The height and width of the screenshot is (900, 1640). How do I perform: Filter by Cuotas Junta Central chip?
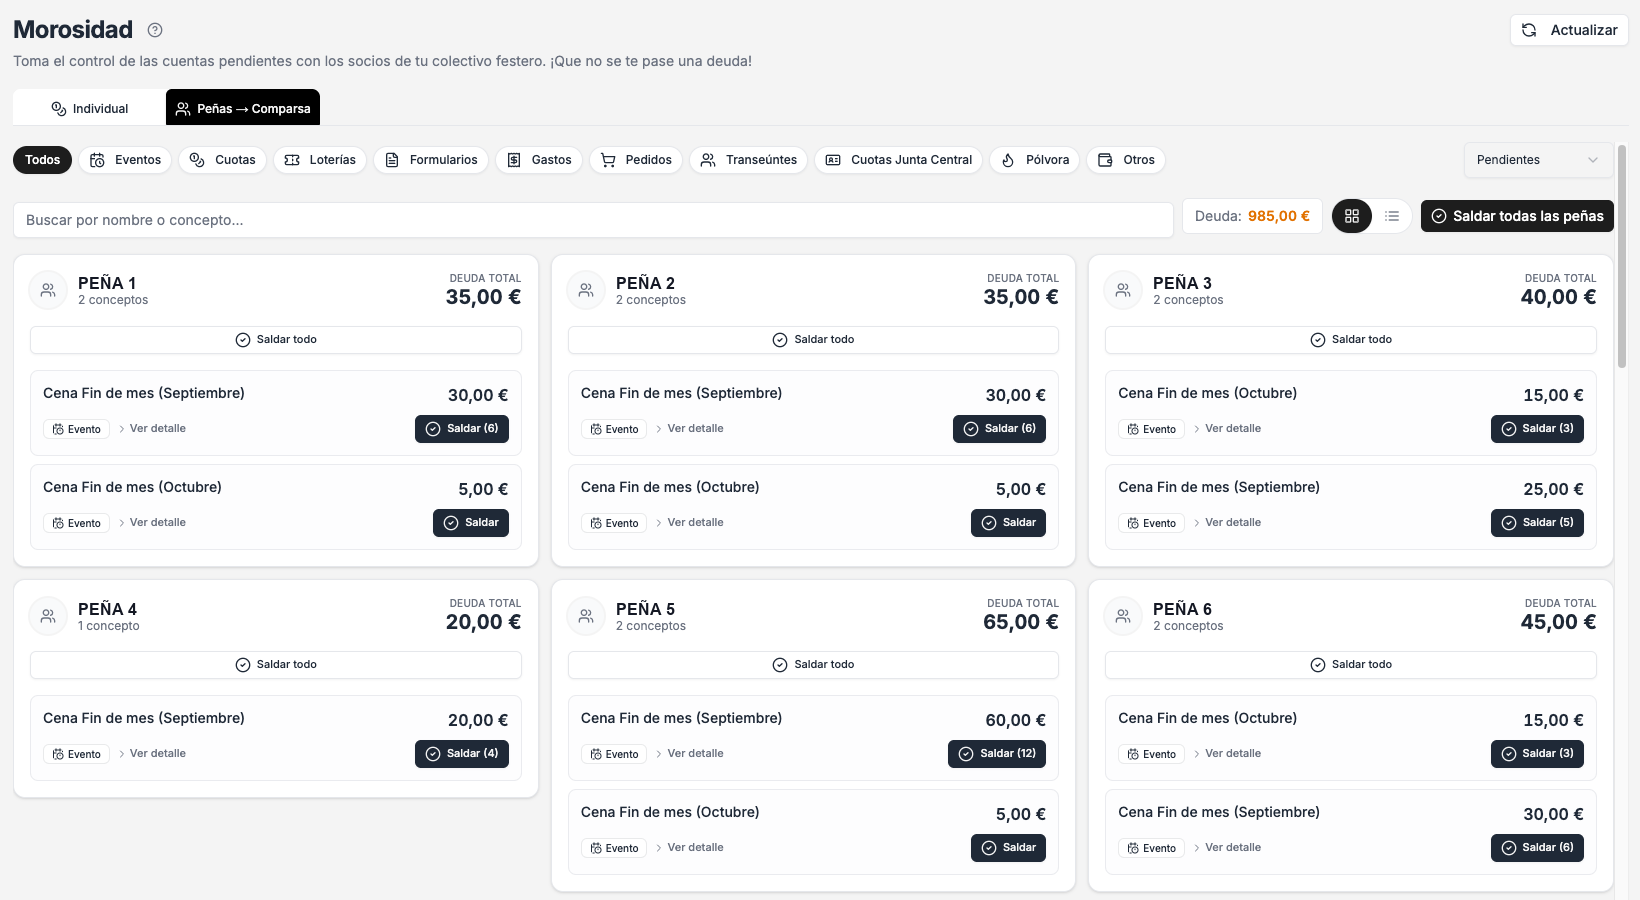tap(898, 160)
